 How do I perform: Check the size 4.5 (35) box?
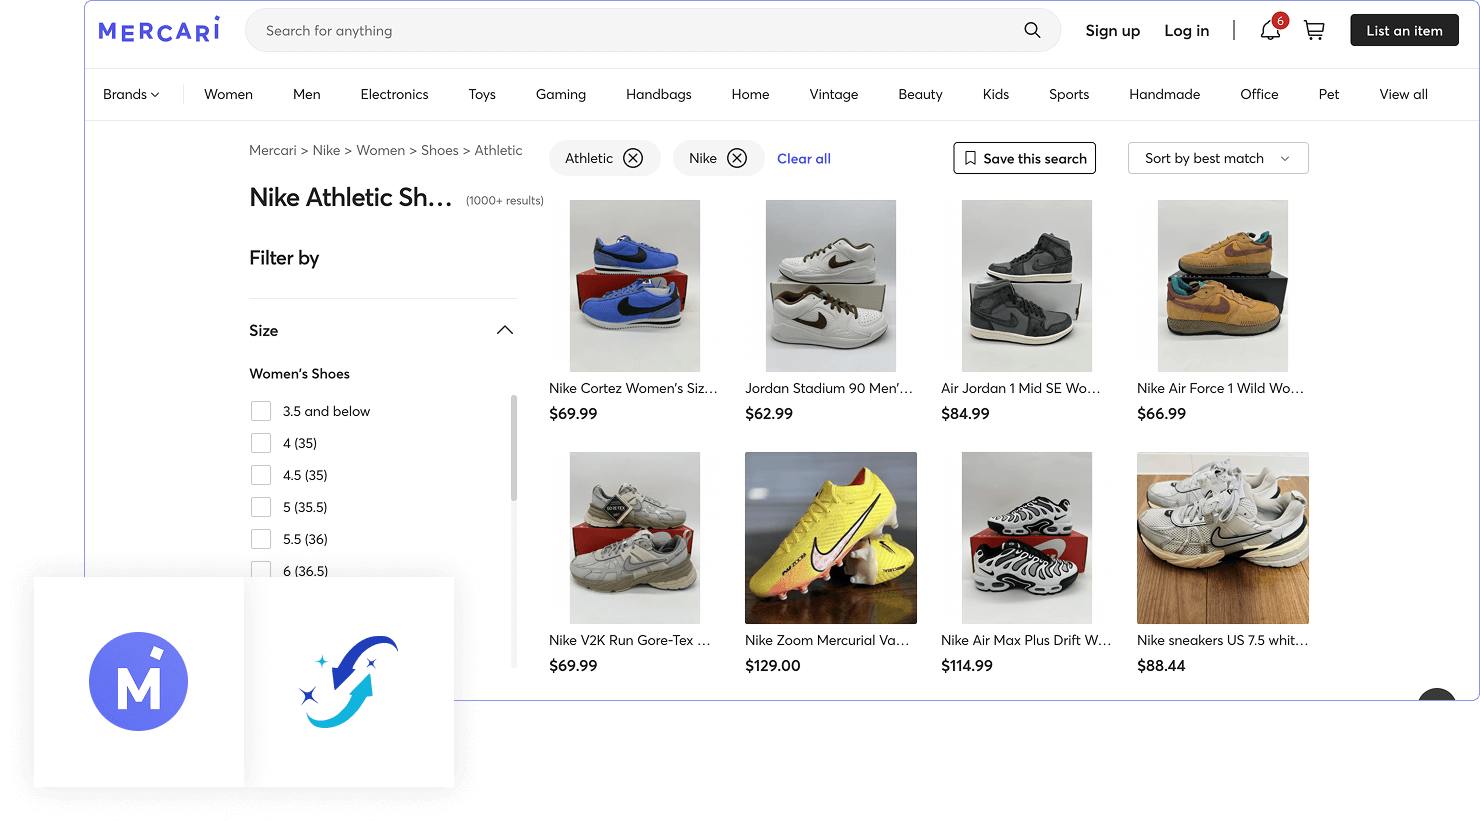[261, 475]
